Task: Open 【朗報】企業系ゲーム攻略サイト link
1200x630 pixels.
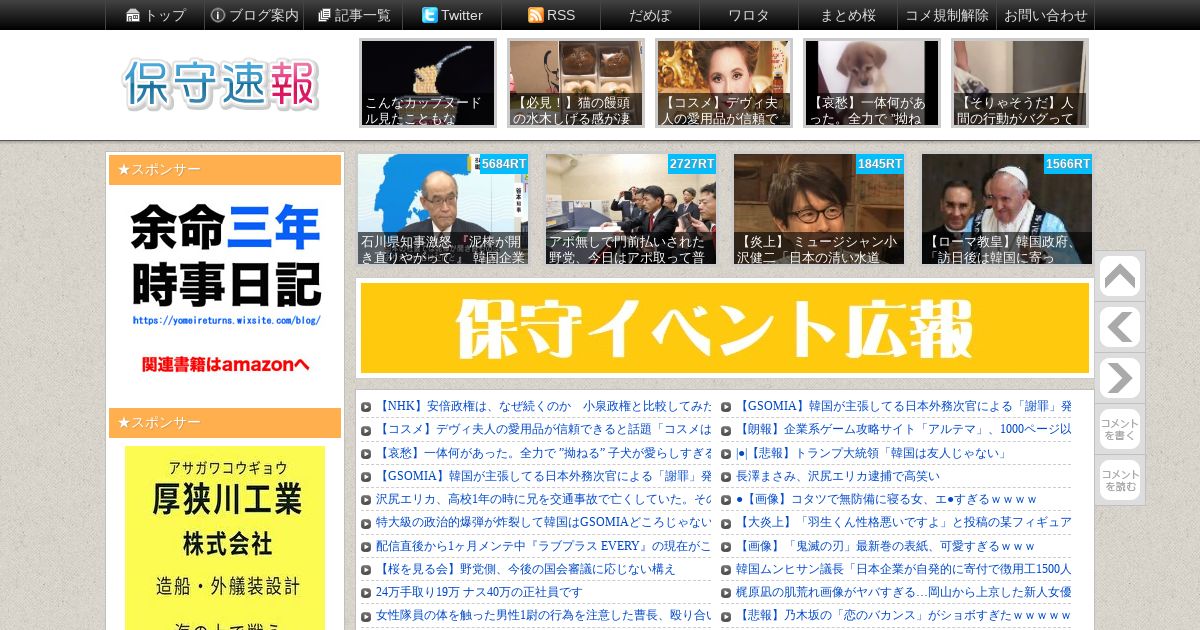Action: 903,430
